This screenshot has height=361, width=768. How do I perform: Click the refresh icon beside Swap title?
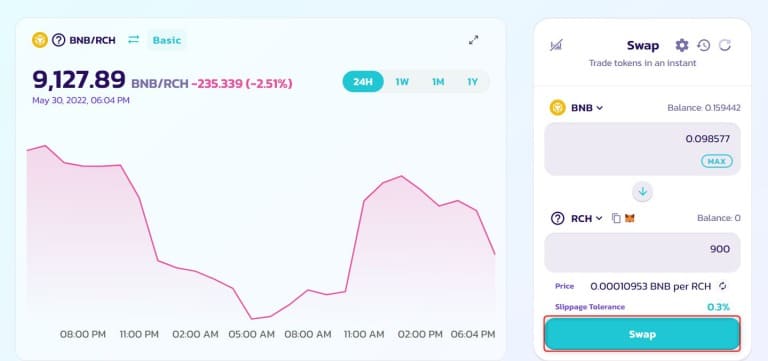point(725,46)
